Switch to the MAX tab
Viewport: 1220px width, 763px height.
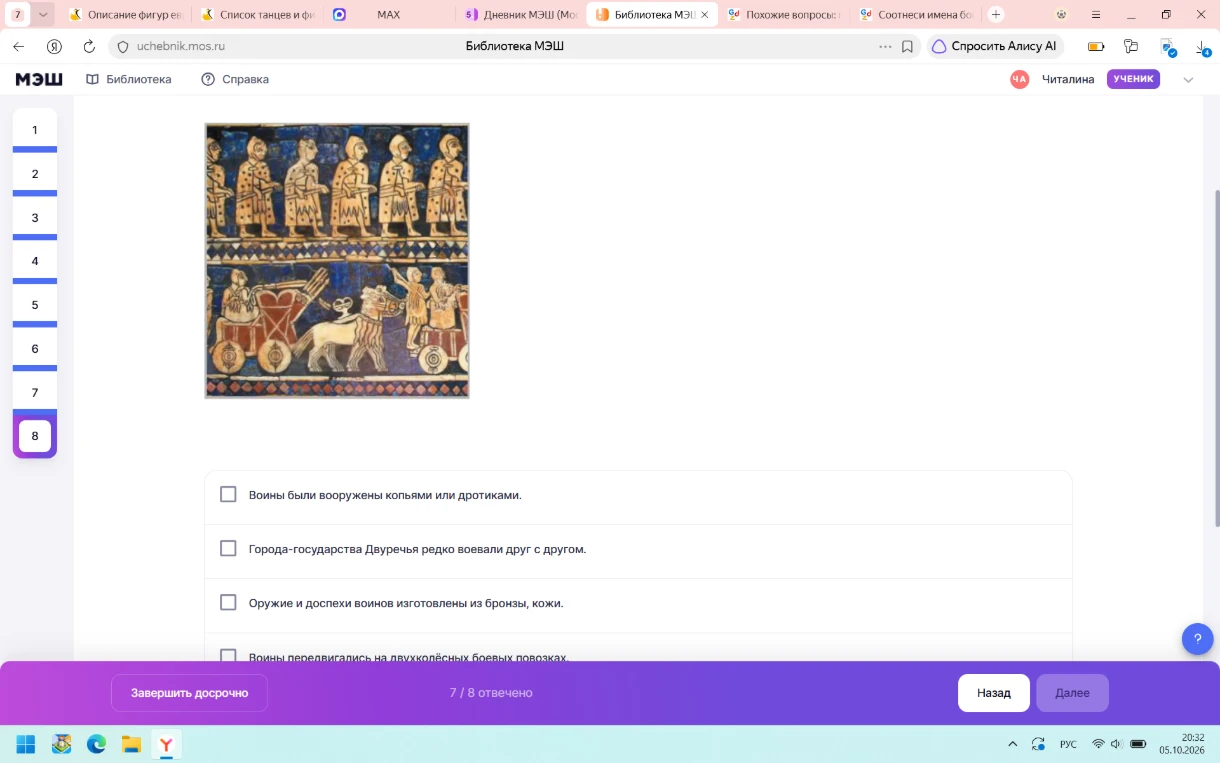point(390,15)
